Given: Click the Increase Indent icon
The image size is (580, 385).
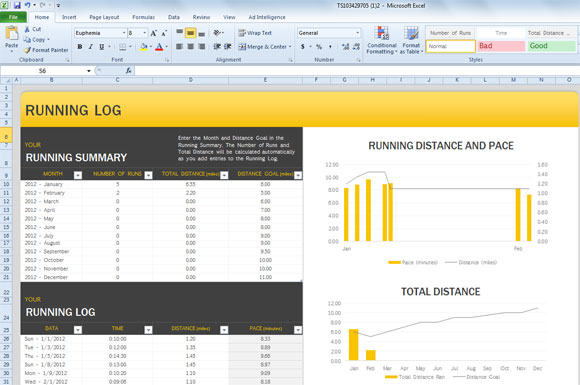Looking at the screenshot, I should tap(228, 47).
